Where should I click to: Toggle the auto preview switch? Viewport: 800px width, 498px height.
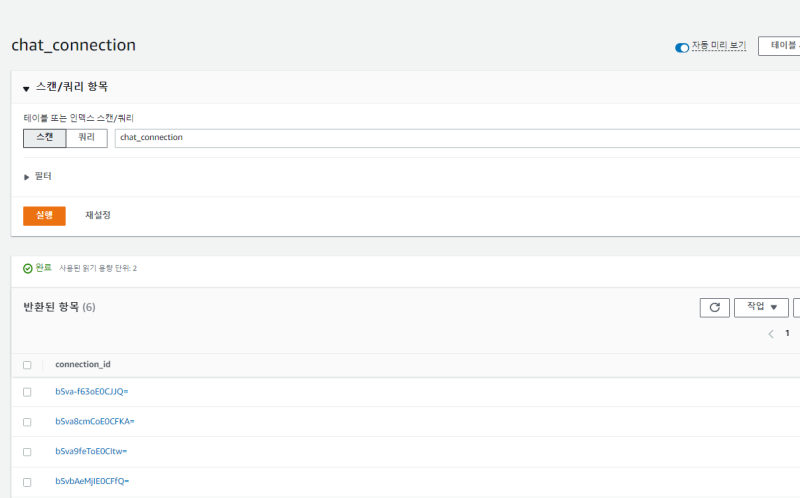pos(682,47)
